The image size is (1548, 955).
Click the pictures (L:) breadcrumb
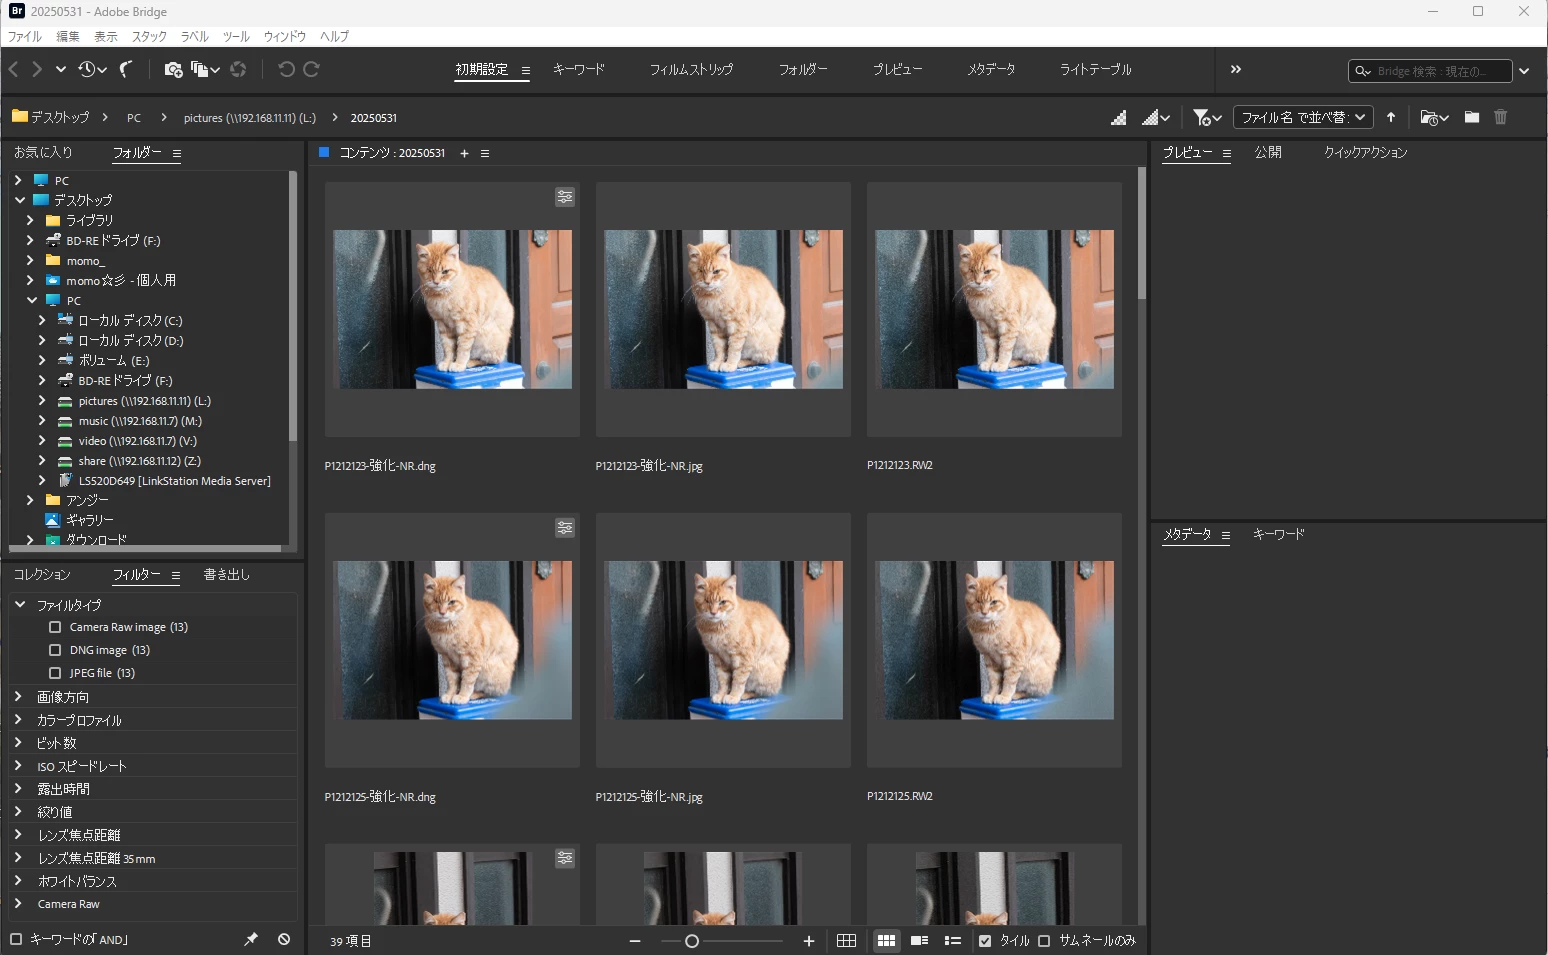click(249, 117)
